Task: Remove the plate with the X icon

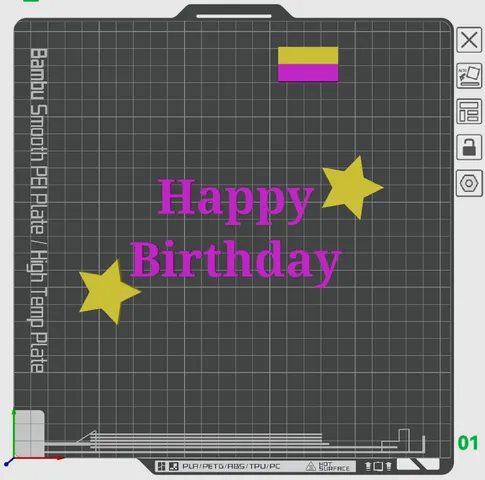Action: [469, 40]
